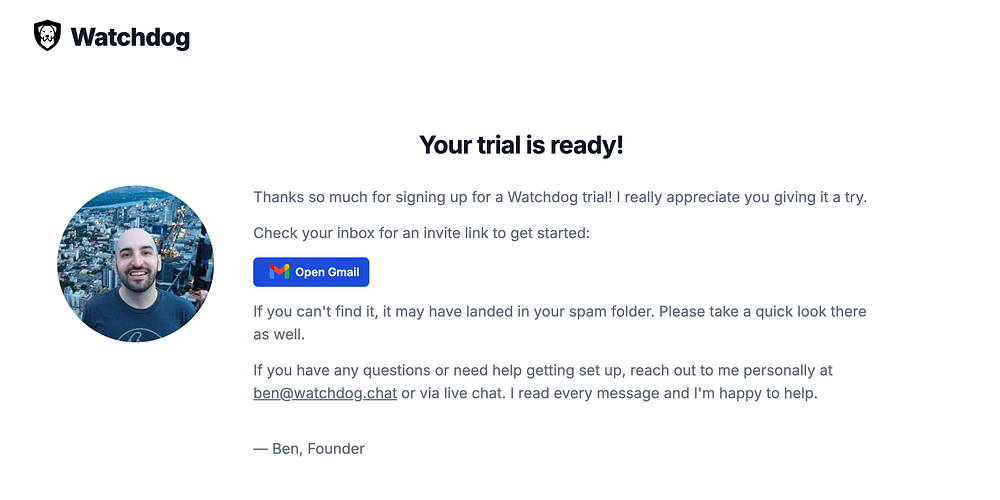Click the "Your trial is ready!" heading
Screen dimensions: 1000x500
pyautogui.click(x=521, y=145)
